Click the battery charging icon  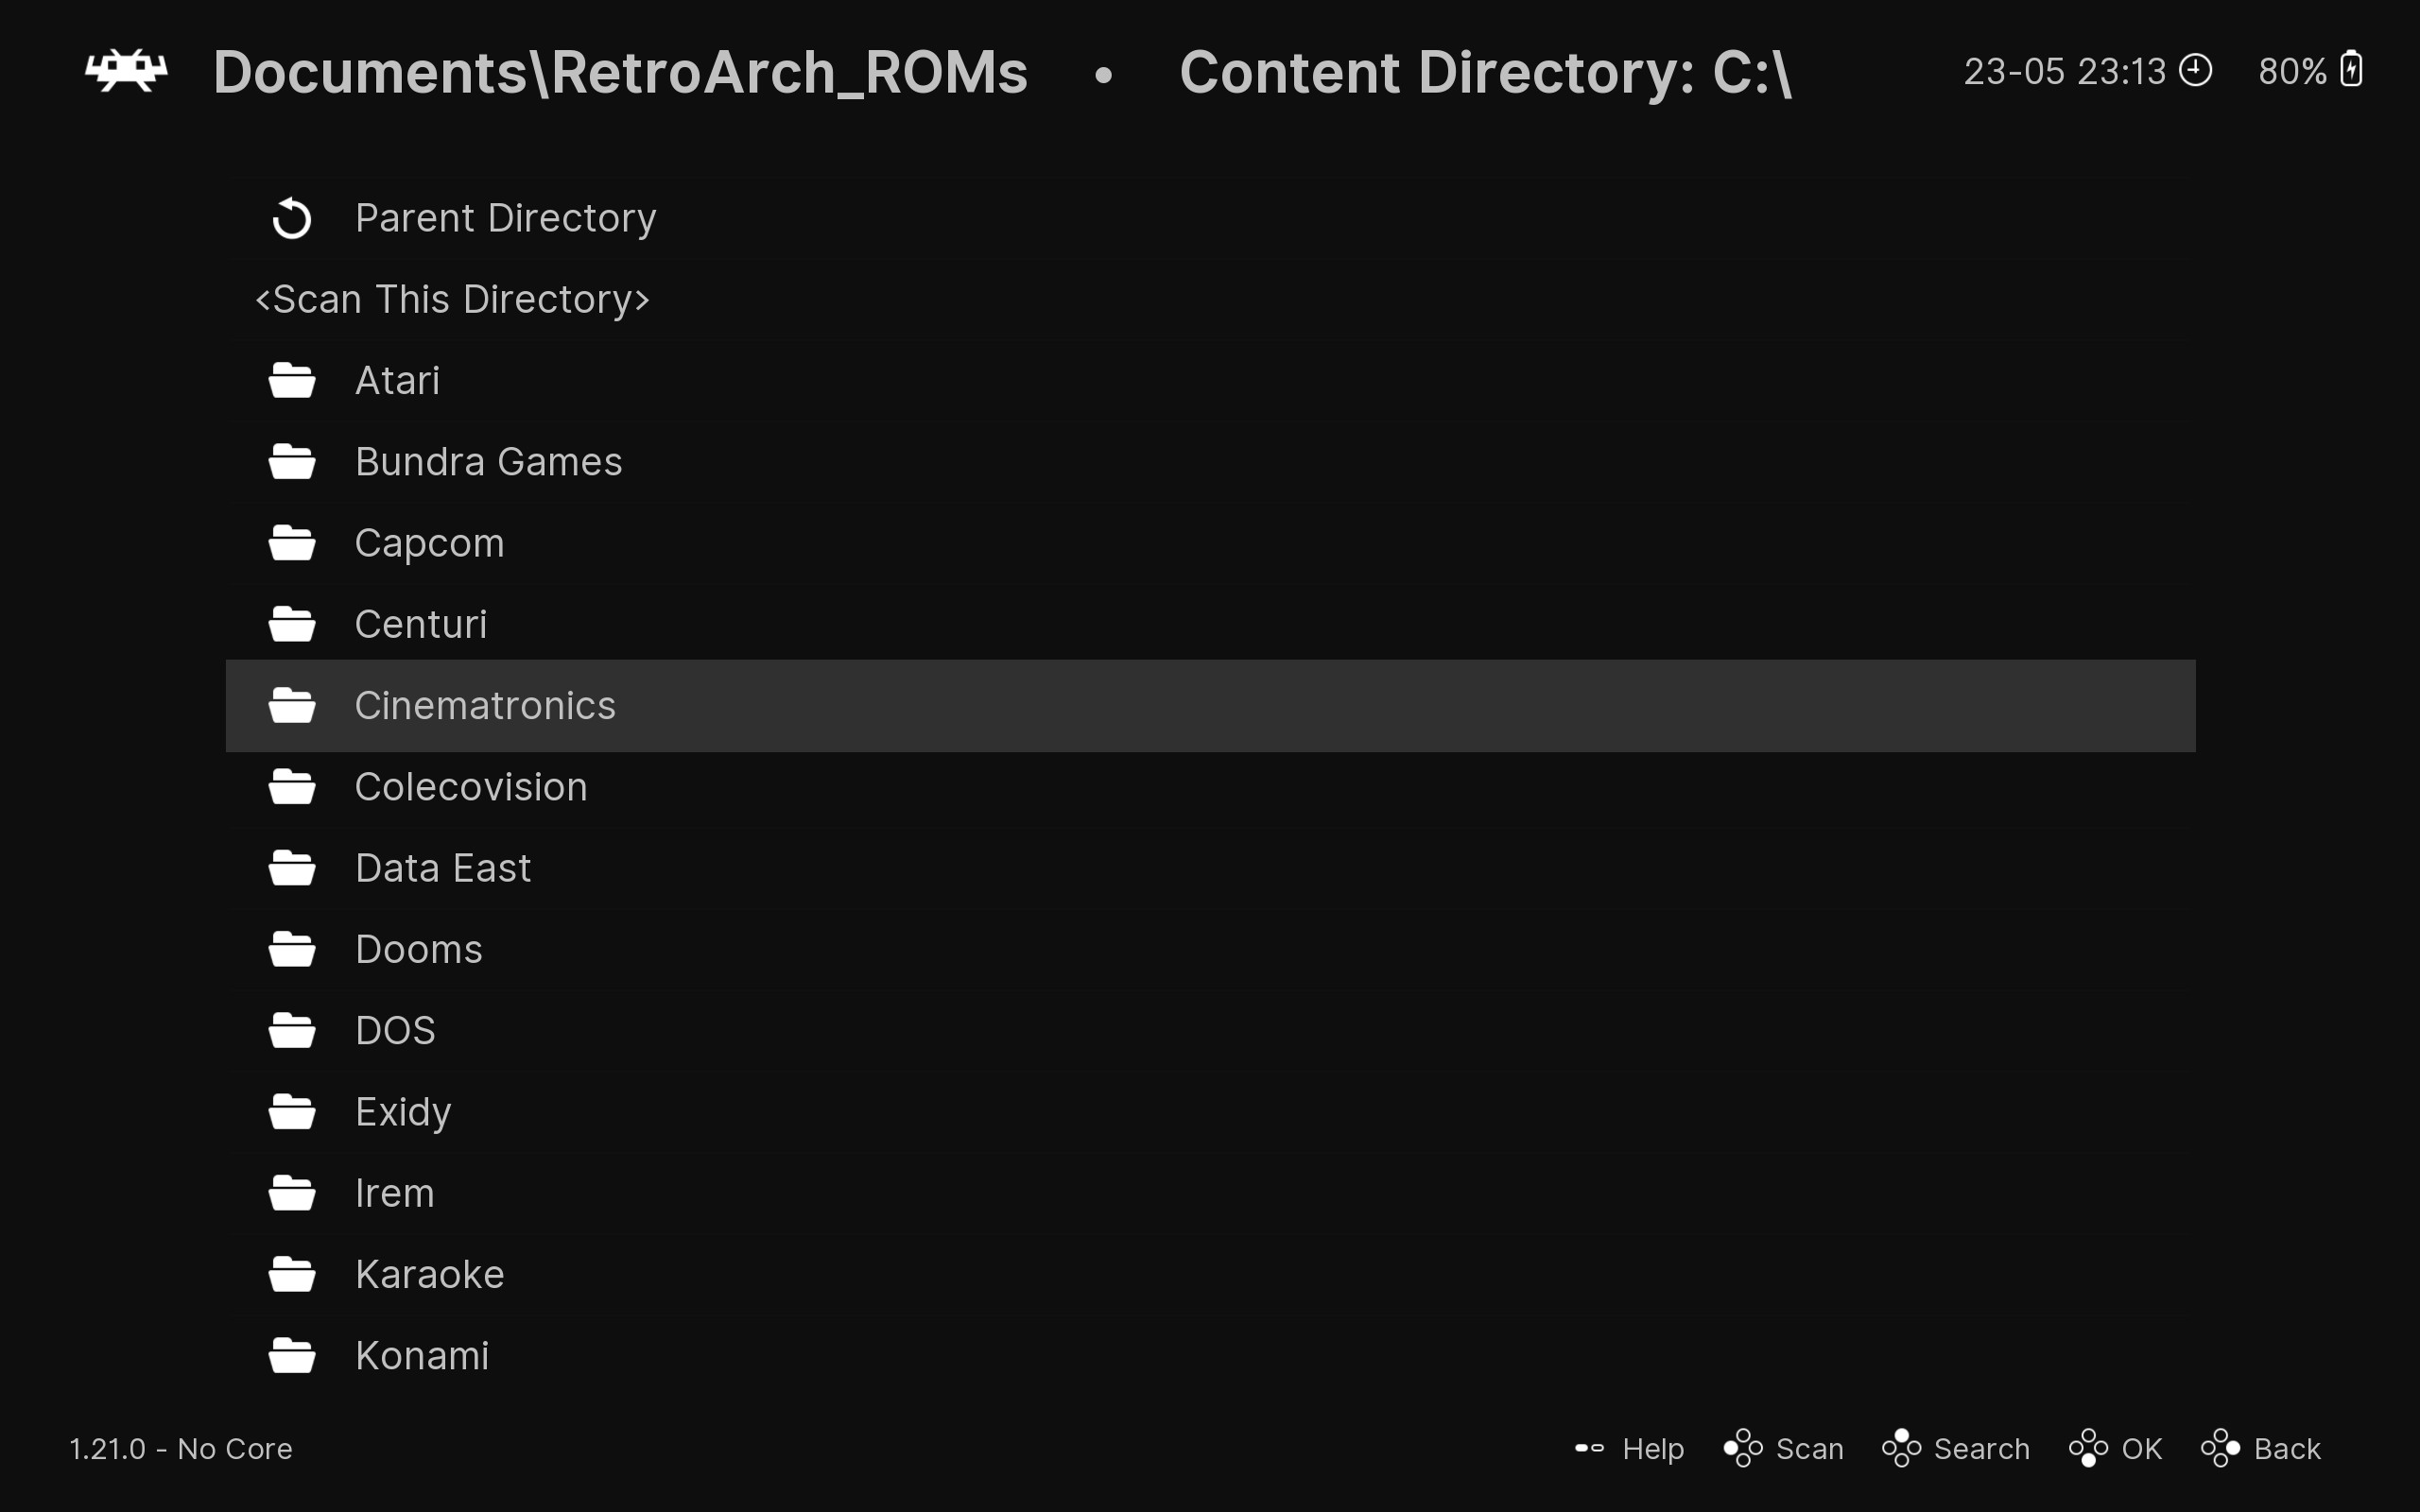click(x=2352, y=69)
